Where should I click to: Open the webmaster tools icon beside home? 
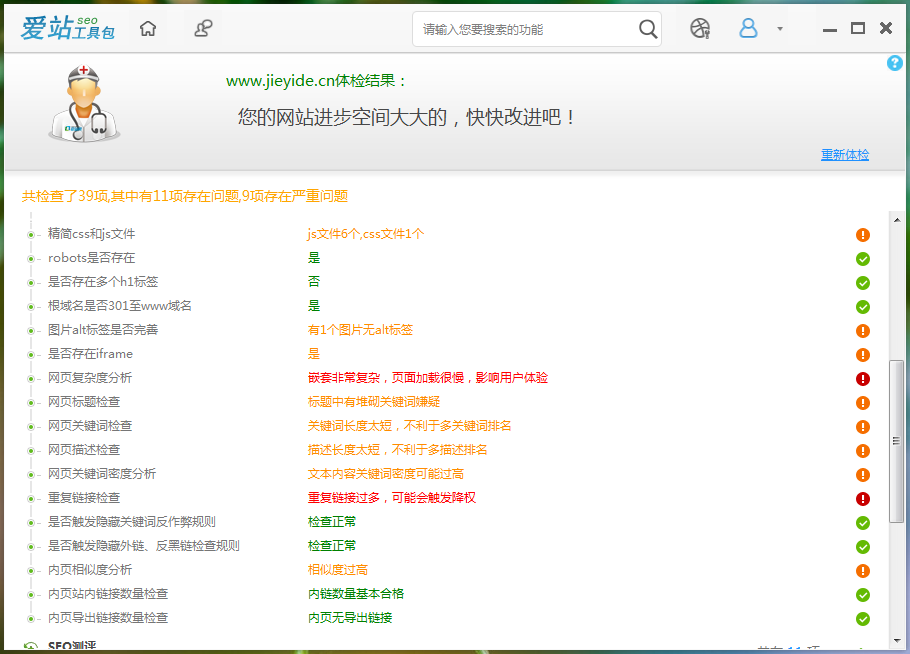pos(203,29)
